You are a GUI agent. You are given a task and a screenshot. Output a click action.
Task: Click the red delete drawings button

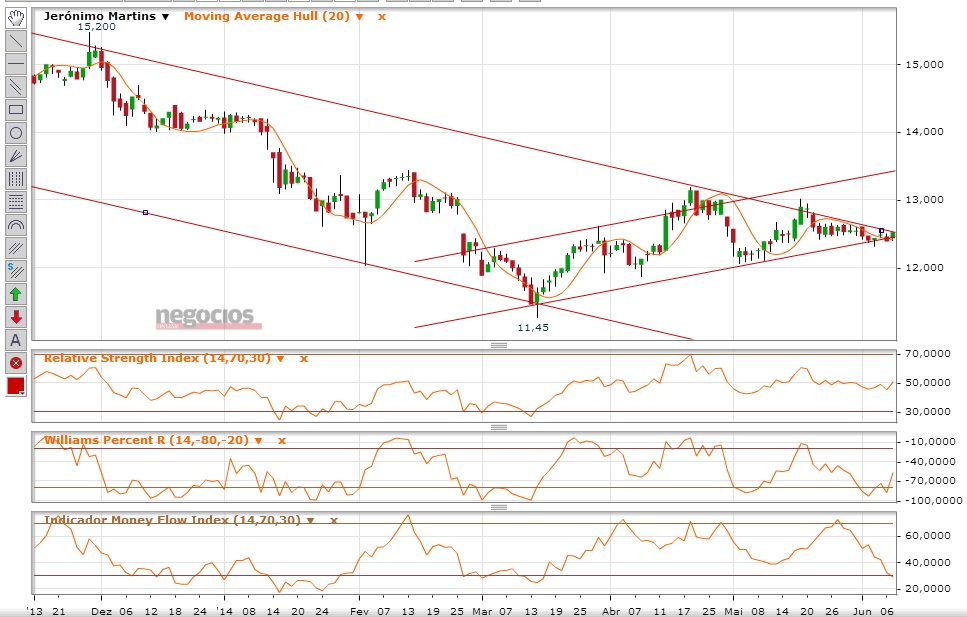coord(16,363)
